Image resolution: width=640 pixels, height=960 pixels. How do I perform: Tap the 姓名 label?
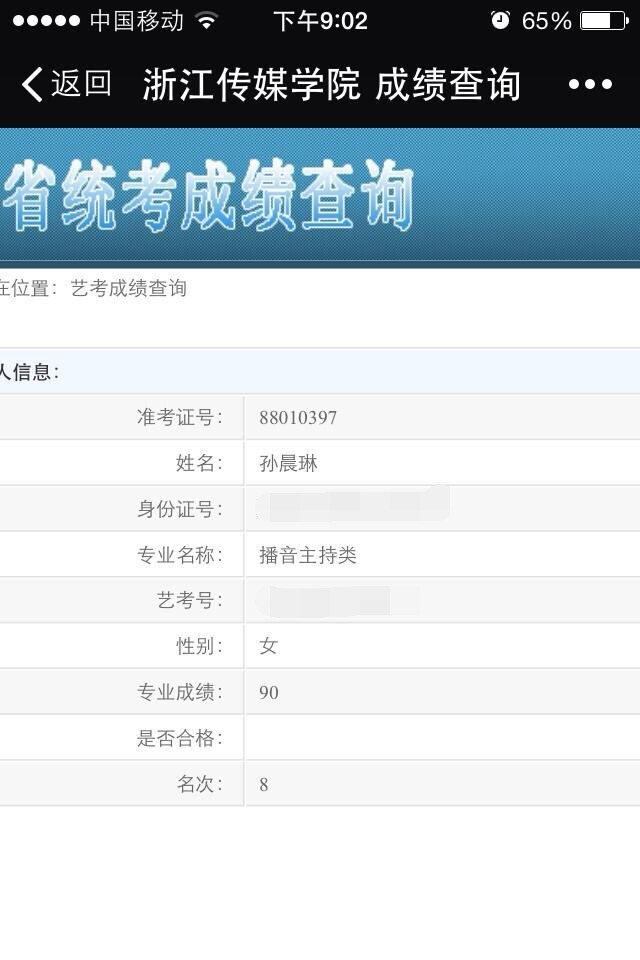coord(199,463)
